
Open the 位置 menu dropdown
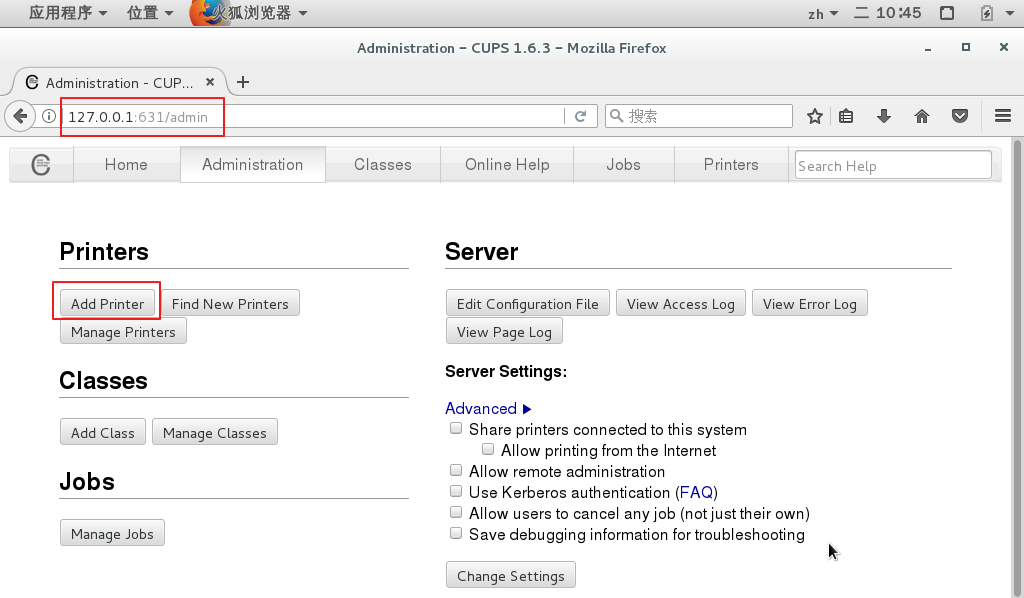pyautogui.click(x=150, y=13)
